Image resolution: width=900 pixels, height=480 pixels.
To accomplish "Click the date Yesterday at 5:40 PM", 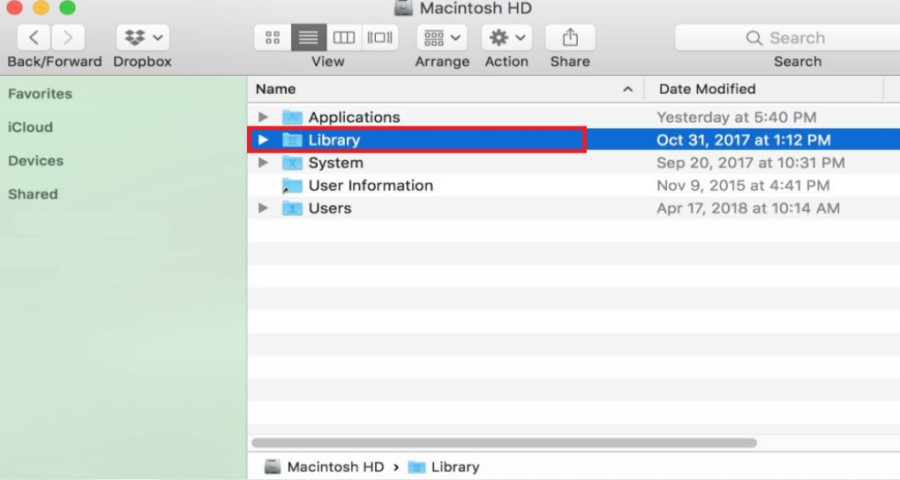I will 736,117.
